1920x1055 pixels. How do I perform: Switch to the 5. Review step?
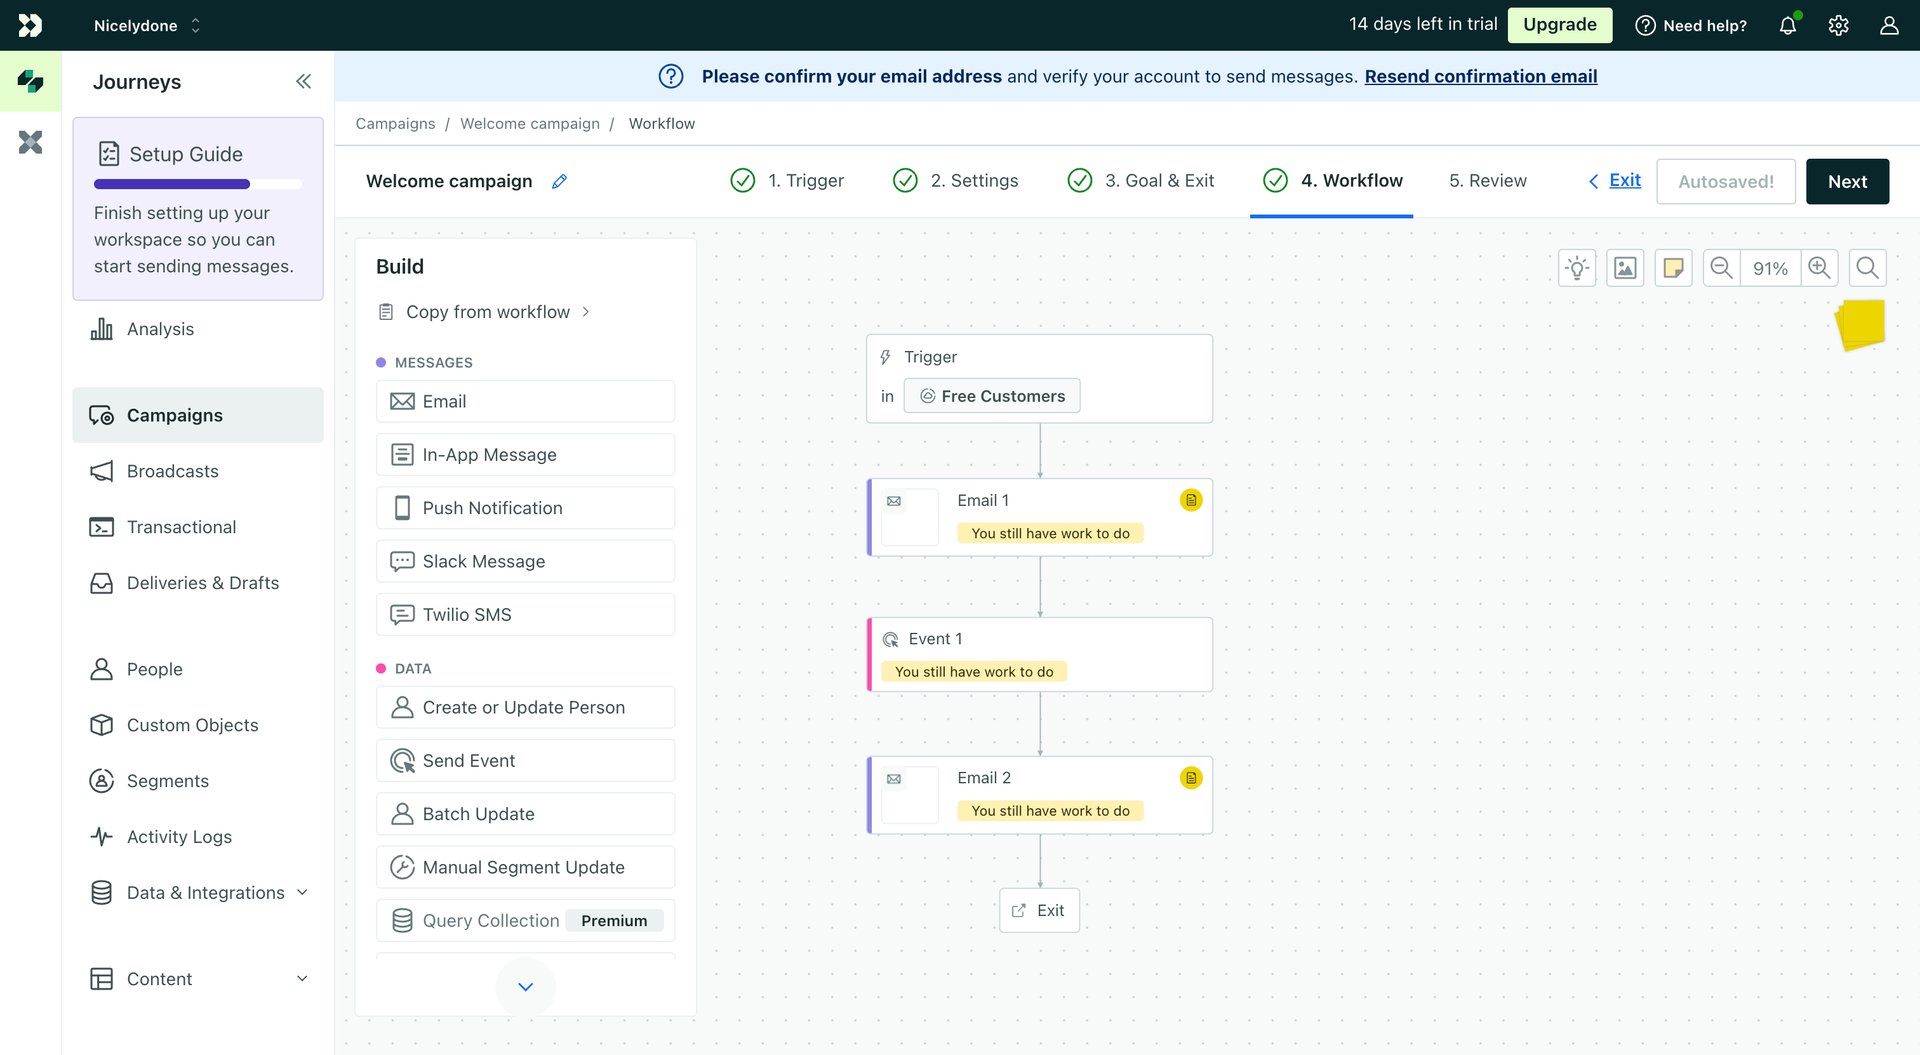[1487, 181]
